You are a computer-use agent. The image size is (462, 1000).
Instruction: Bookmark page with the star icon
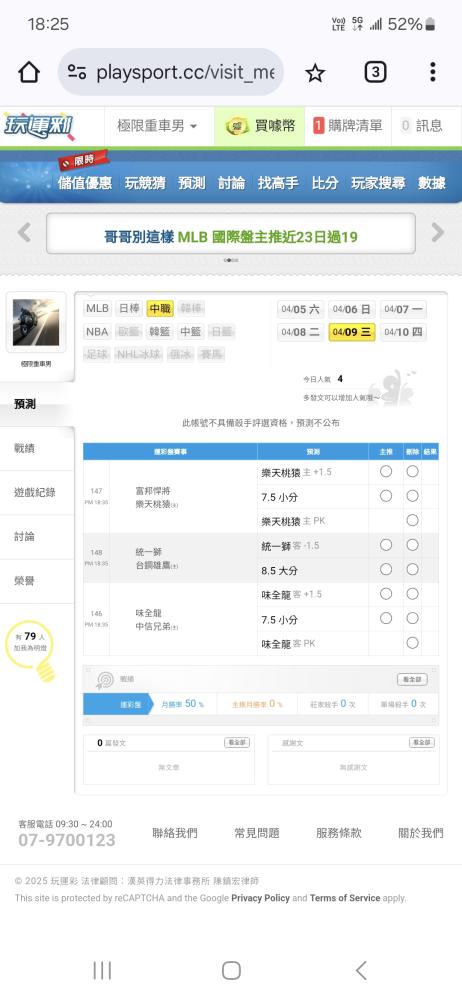(x=315, y=73)
